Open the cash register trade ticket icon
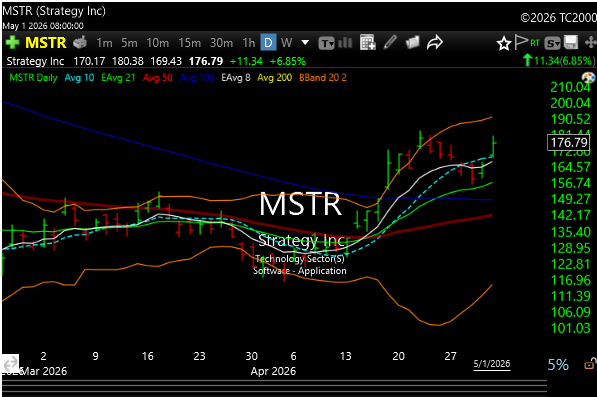Image resolution: width=597 pixels, height=397 pixels. pyautogui.click(x=80, y=43)
